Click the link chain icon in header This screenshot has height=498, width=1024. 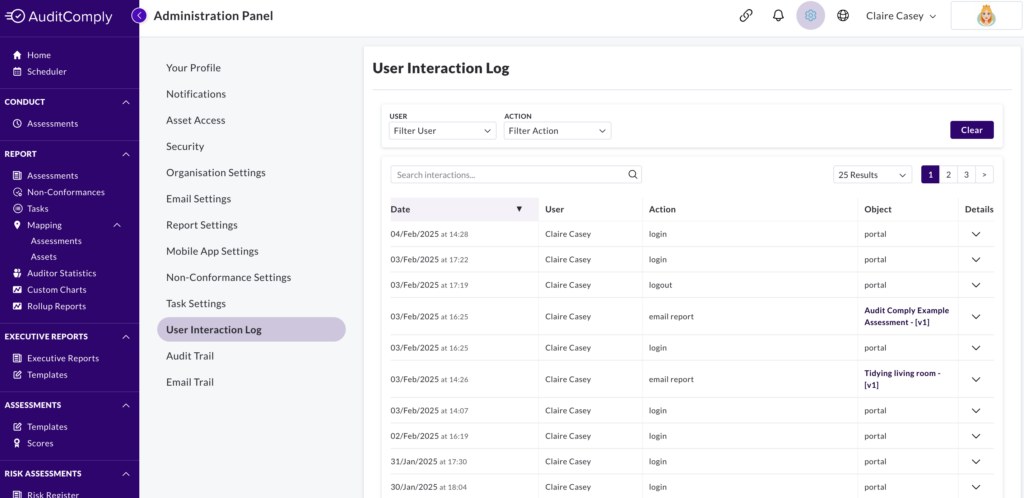tap(746, 16)
